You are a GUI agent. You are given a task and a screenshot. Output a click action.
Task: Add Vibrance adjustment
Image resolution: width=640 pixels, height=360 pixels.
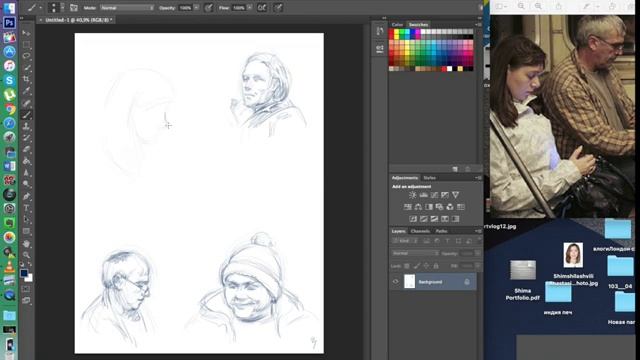pos(456,195)
